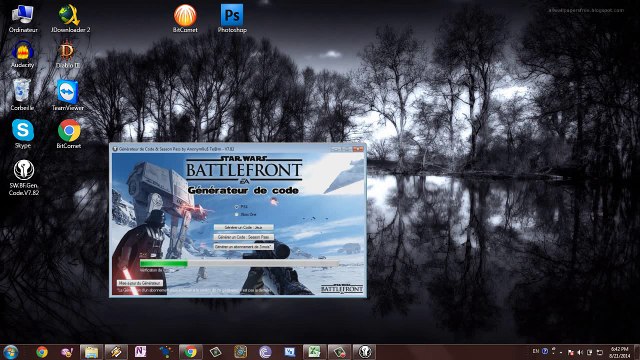640x360 pixels.
Task: Open the Ordinateur desktop icon
Action: click(x=23, y=19)
